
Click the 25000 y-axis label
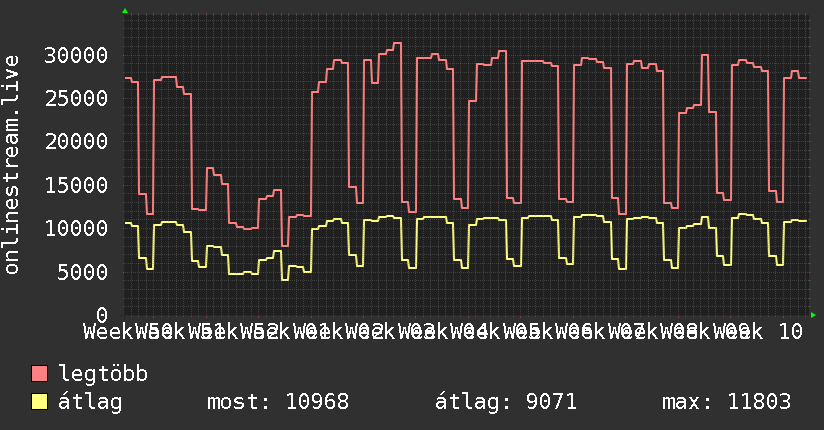[x=76, y=98]
